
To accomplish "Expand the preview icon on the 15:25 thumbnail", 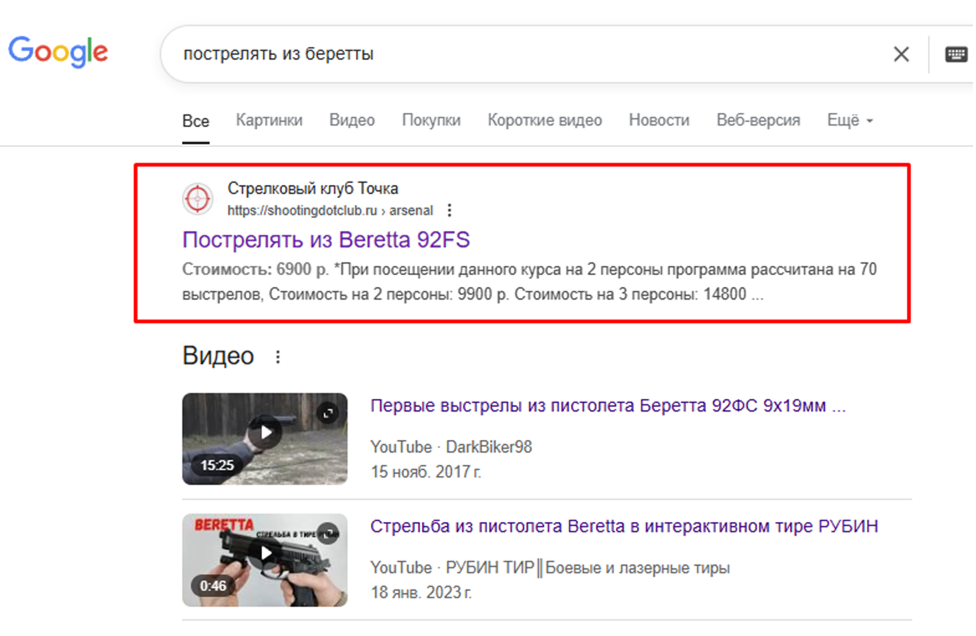I will pos(327,413).
